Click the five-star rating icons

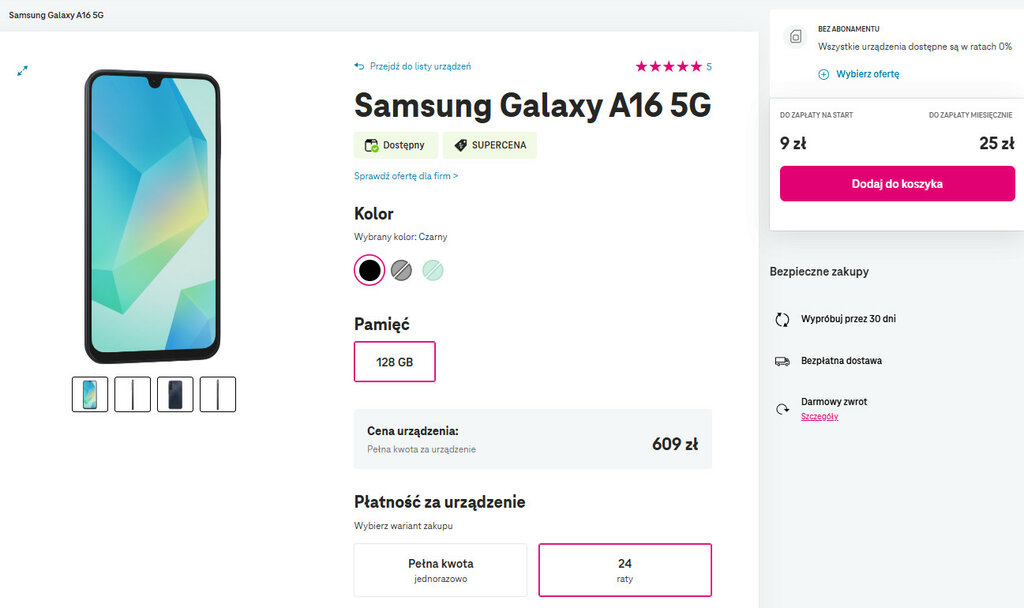click(x=668, y=67)
